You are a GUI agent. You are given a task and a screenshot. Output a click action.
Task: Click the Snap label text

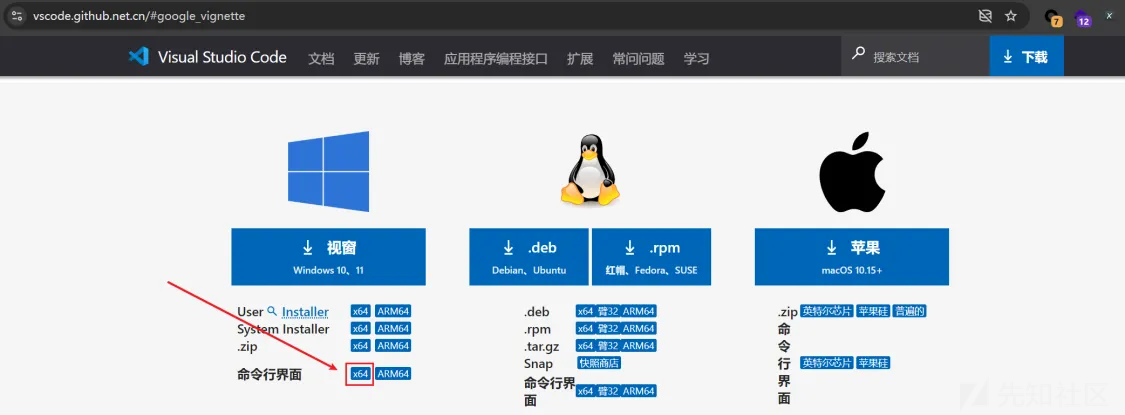[x=538, y=363]
